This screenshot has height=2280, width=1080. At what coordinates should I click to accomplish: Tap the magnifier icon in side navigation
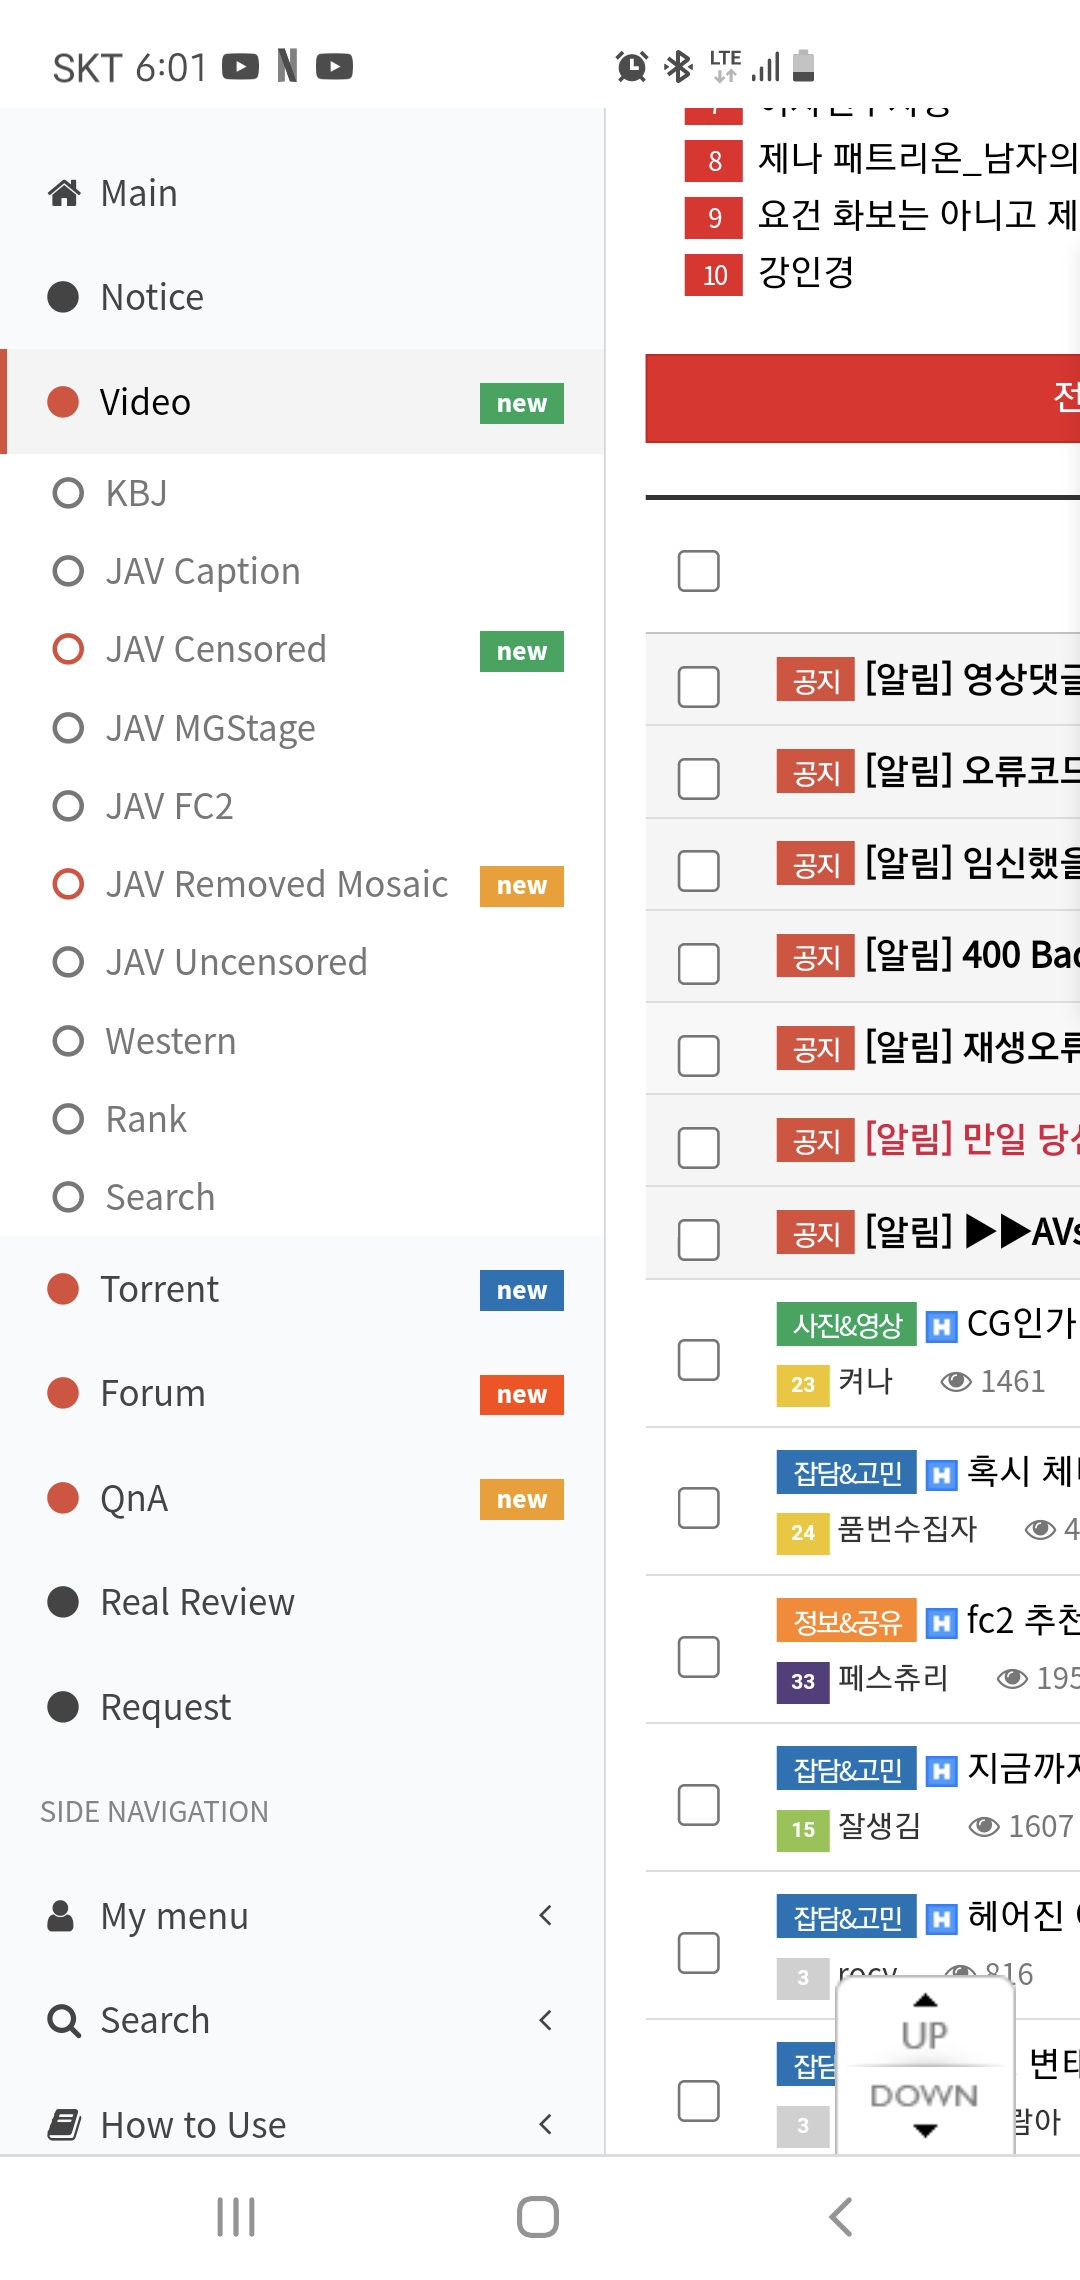(x=64, y=2021)
